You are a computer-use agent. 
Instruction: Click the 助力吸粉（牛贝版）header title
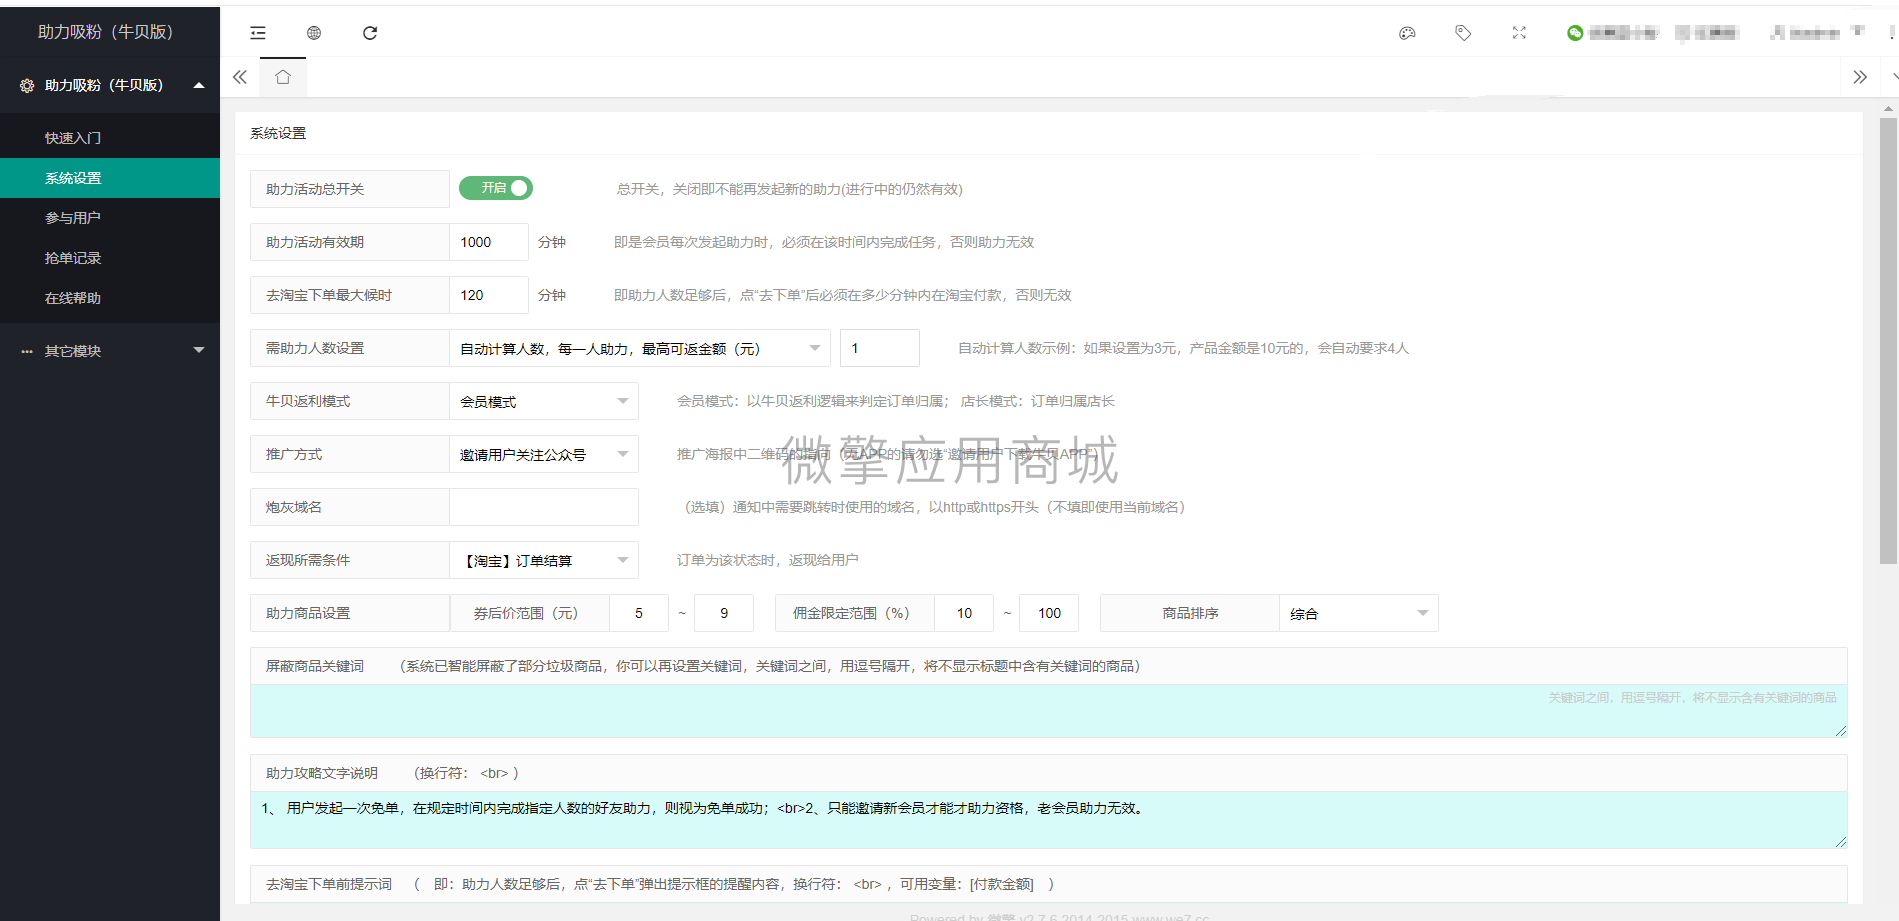[105, 32]
